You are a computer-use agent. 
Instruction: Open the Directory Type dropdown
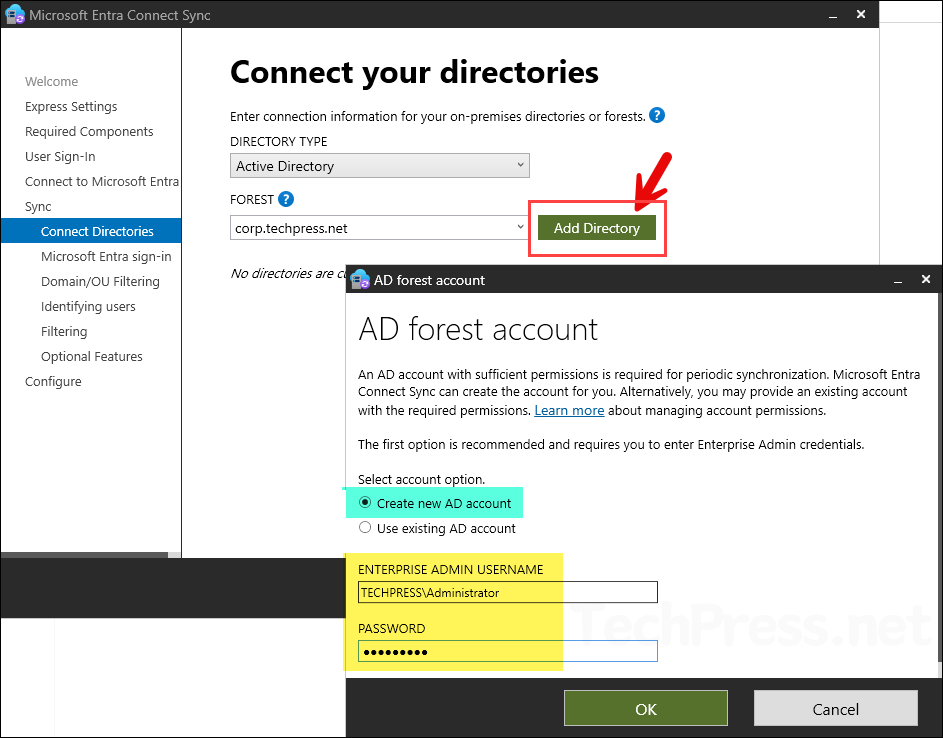click(x=379, y=165)
